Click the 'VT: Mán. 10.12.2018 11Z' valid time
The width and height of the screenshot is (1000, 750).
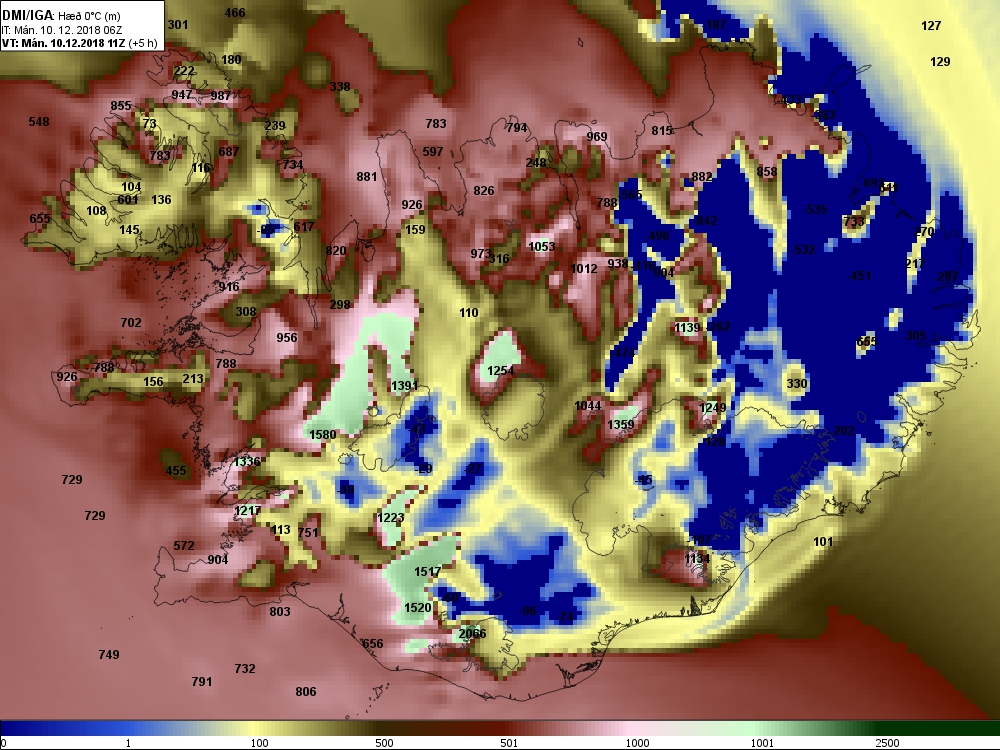[63, 43]
